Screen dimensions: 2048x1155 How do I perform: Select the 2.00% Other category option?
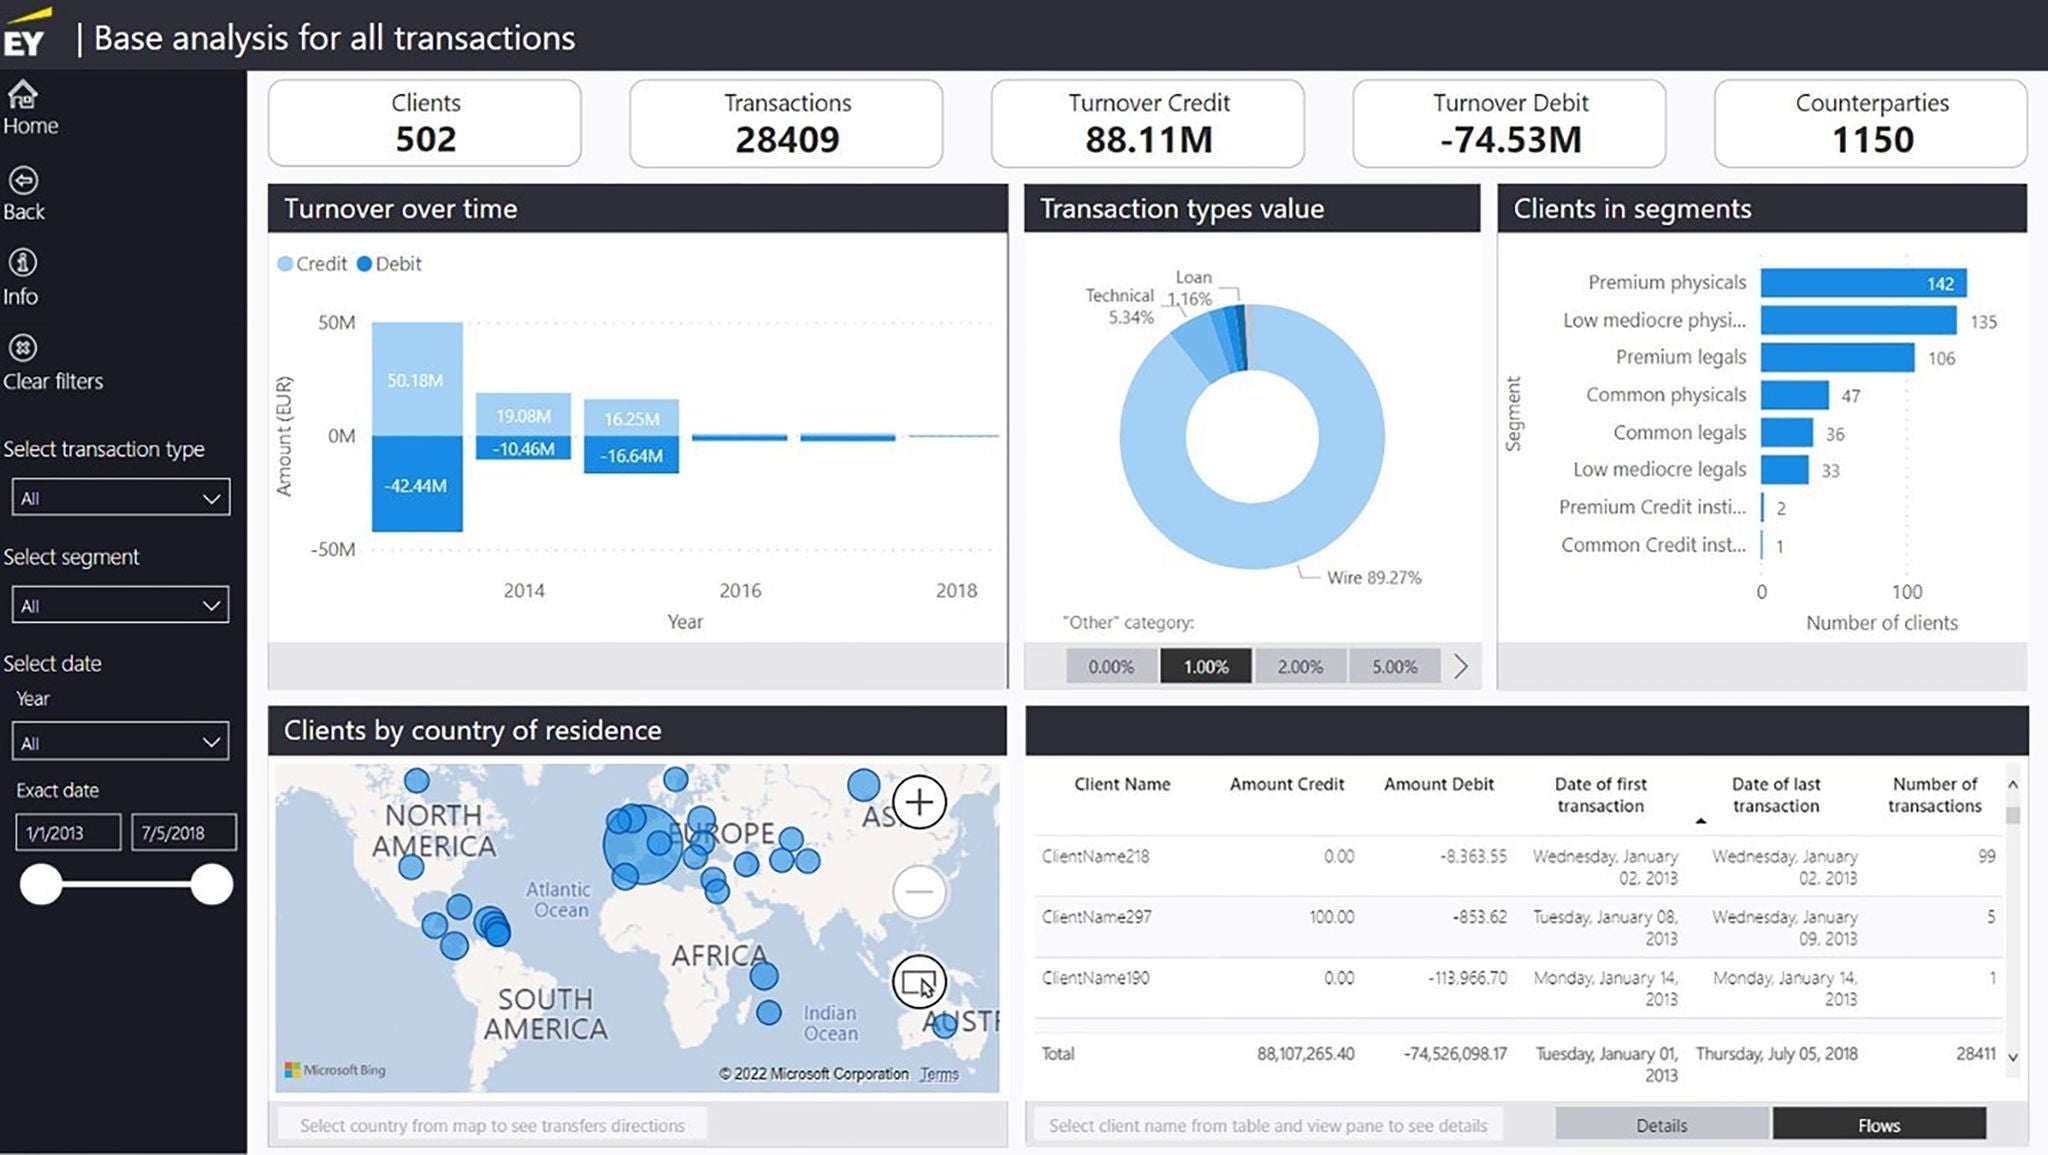[x=1299, y=666]
